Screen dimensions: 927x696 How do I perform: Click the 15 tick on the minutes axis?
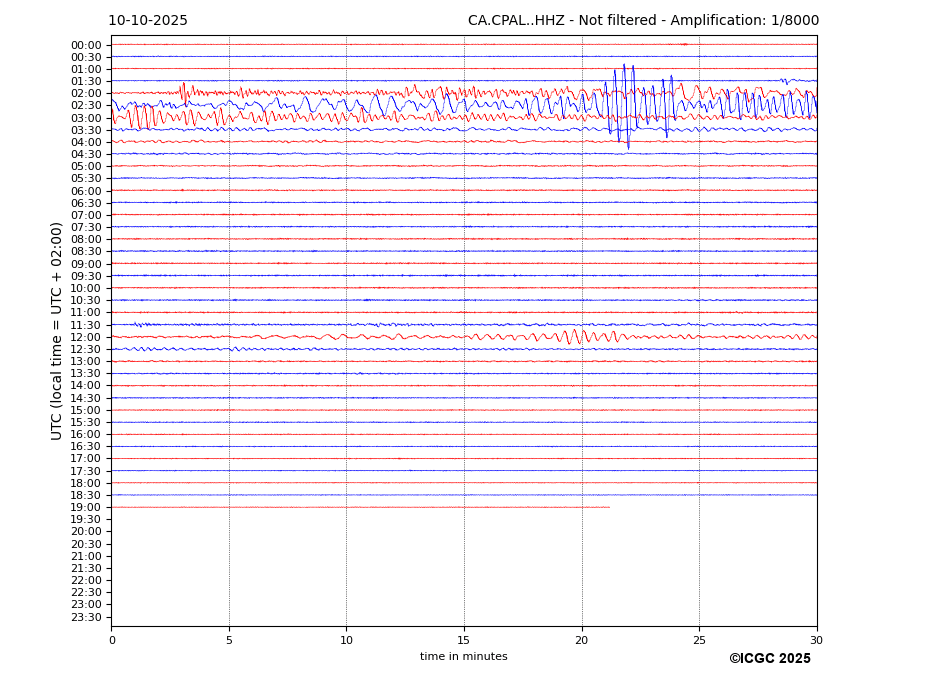(x=464, y=640)
